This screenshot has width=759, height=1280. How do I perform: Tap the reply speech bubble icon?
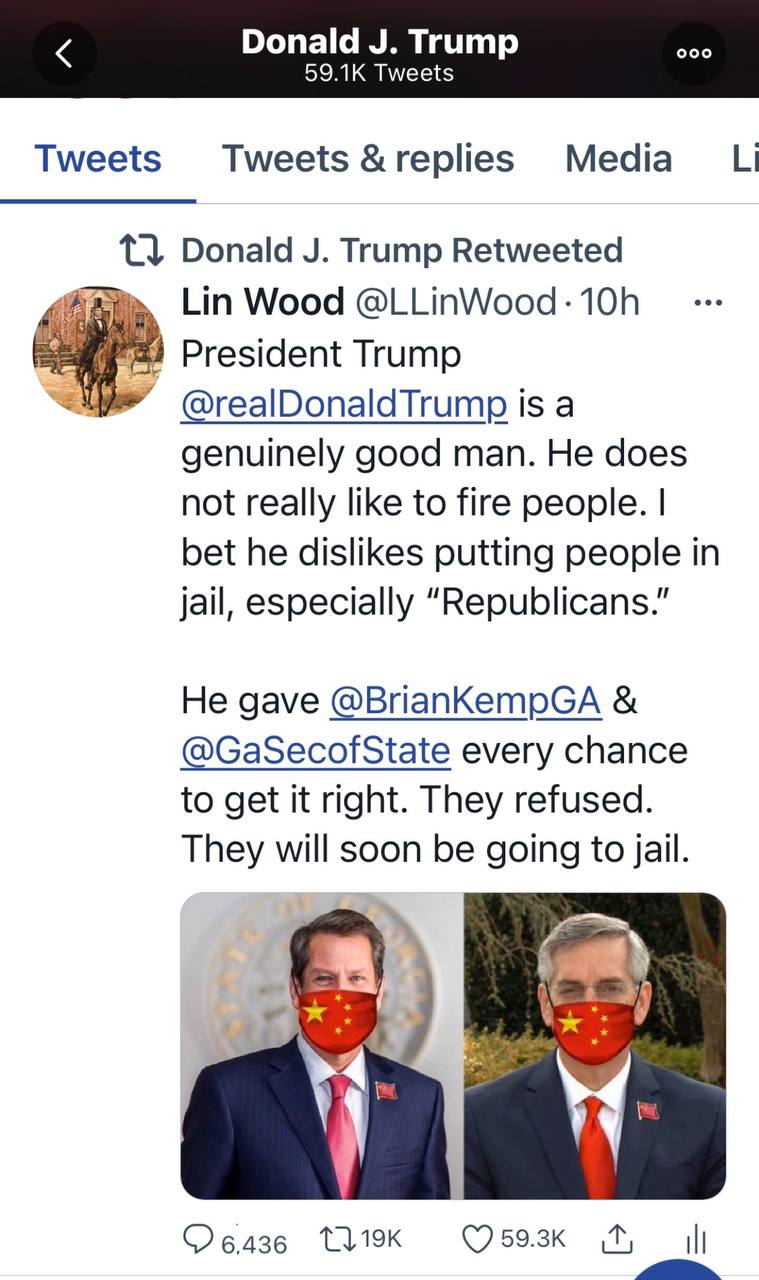click(x=198, y=1239)
